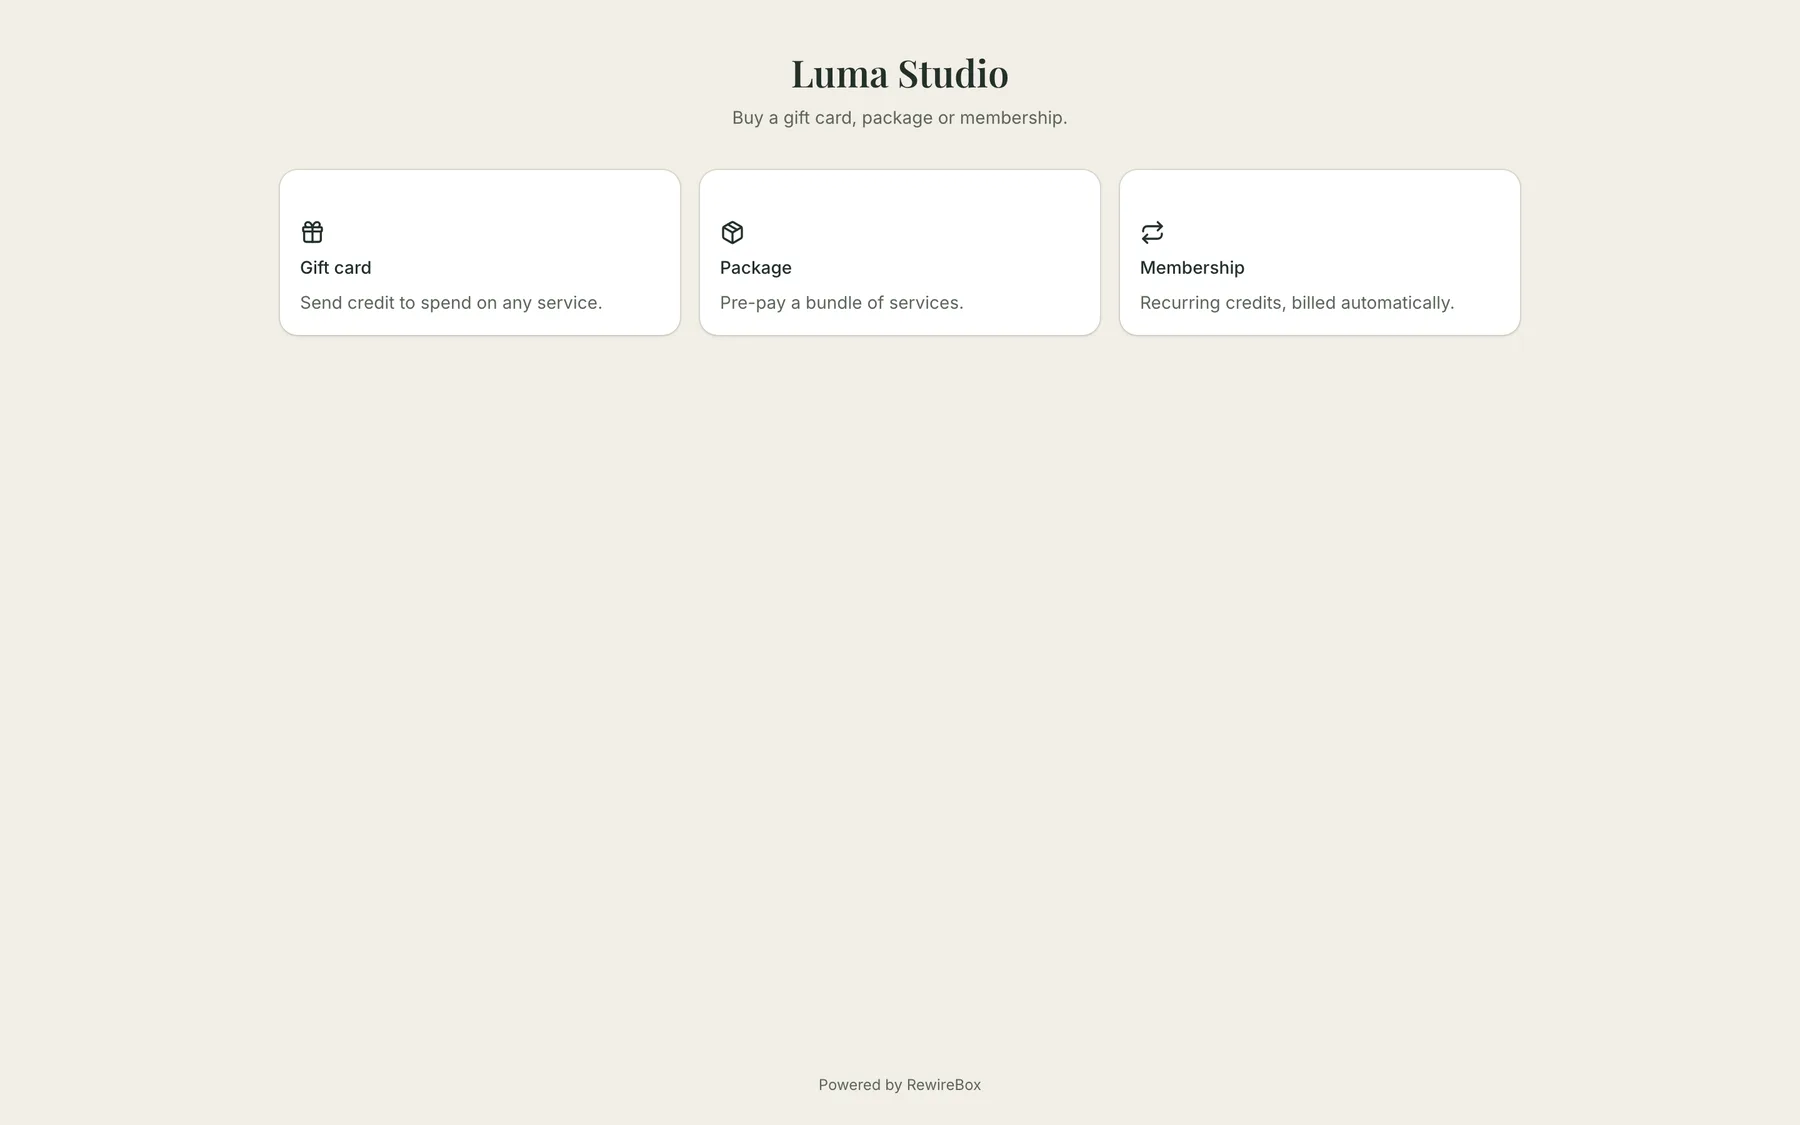Click the Luma Studio heading
The width and height of the screenshot is (1800, 1125).
click(x=900, y=73)
